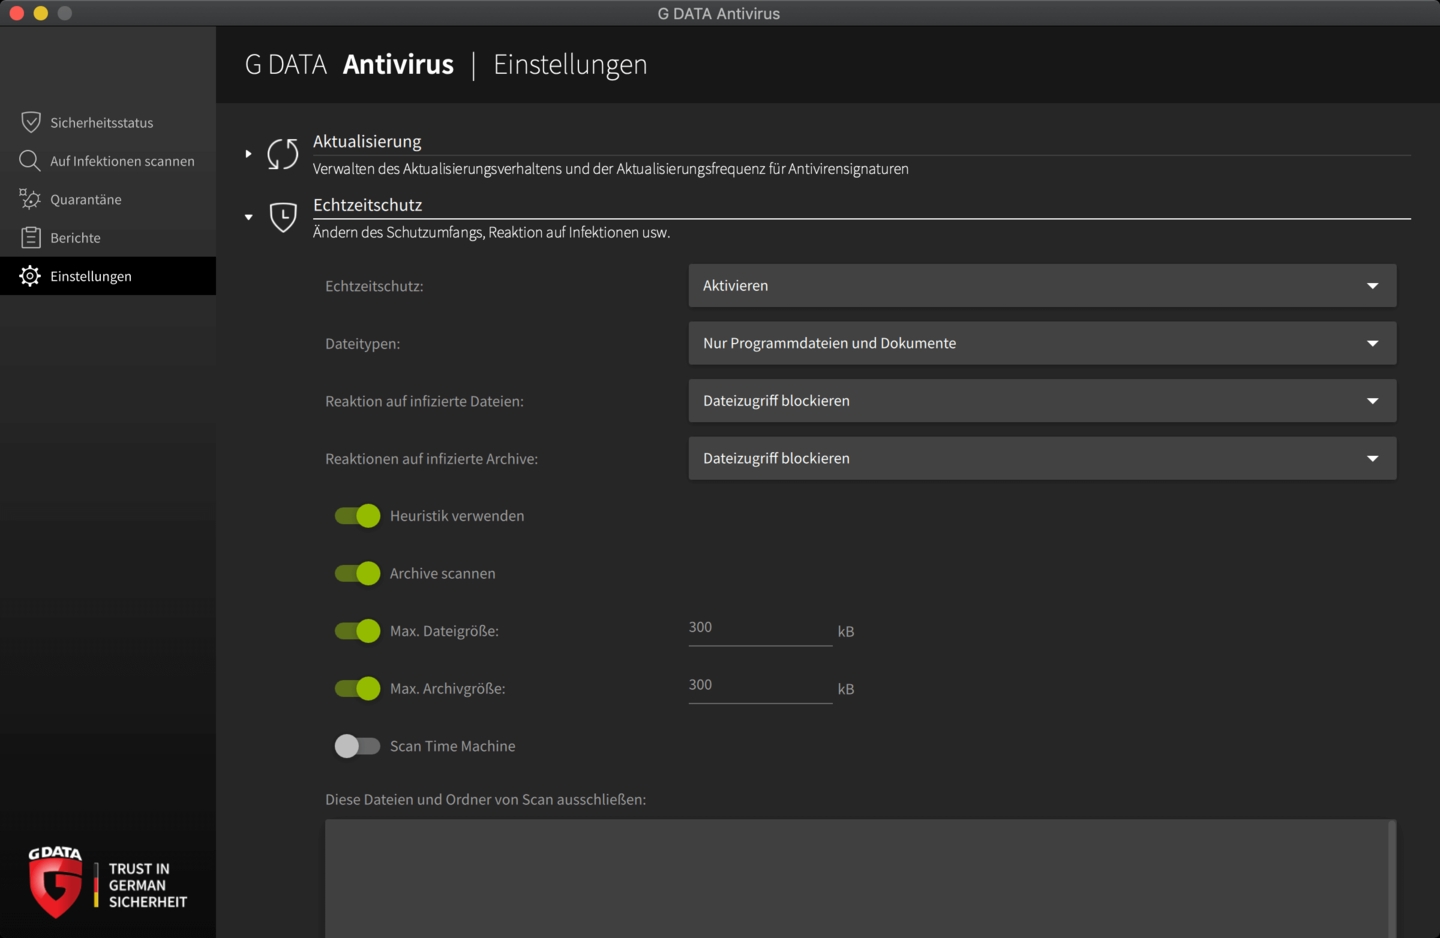Expand the Aktualisierung section triangle

click(x=248, y=154)
